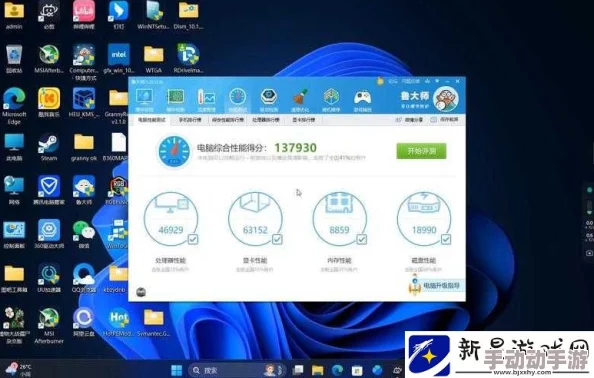This screenshot has width=594, height=378.
Task: Open the WTGA folder on desktop
Action: coord(153,59)
